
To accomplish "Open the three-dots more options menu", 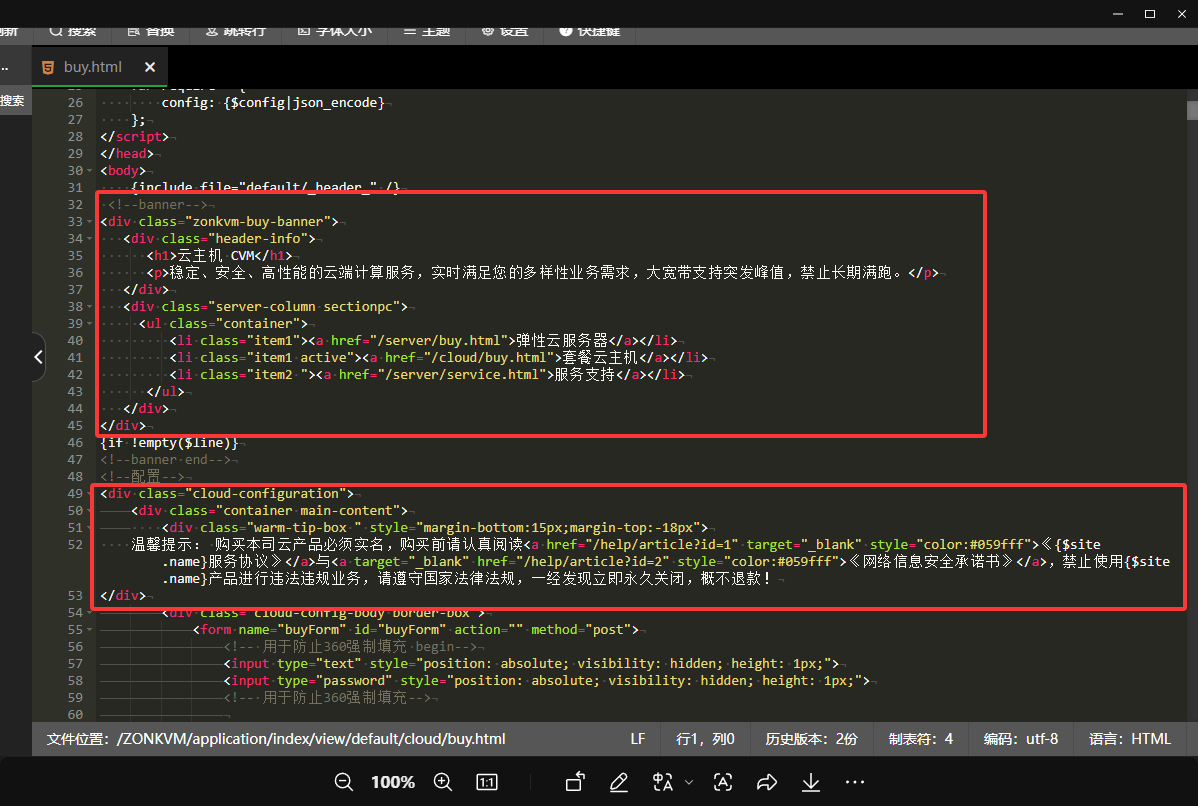I will [x=855, y=782].
